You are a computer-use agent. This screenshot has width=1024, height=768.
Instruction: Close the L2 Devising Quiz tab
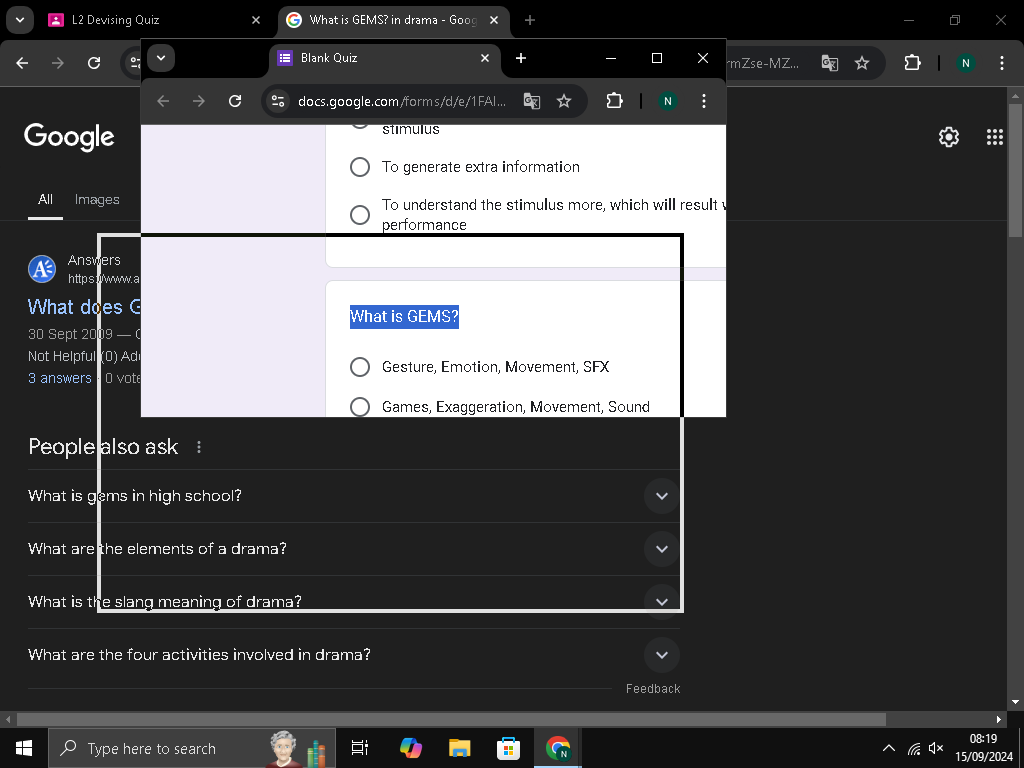256,20
